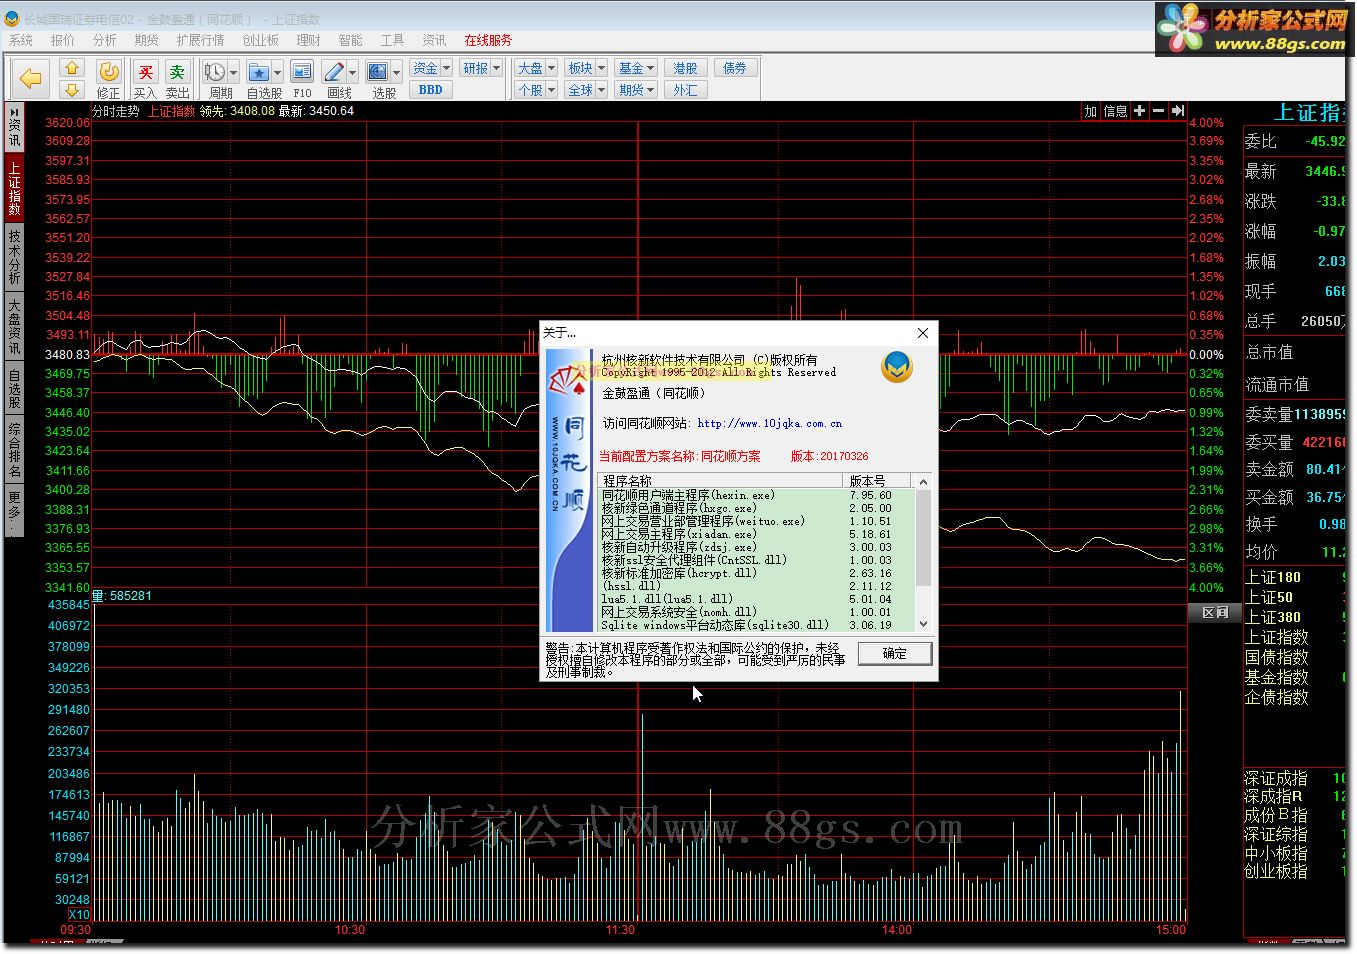Open the 自选股 star folder icon

tap(258, 72)
